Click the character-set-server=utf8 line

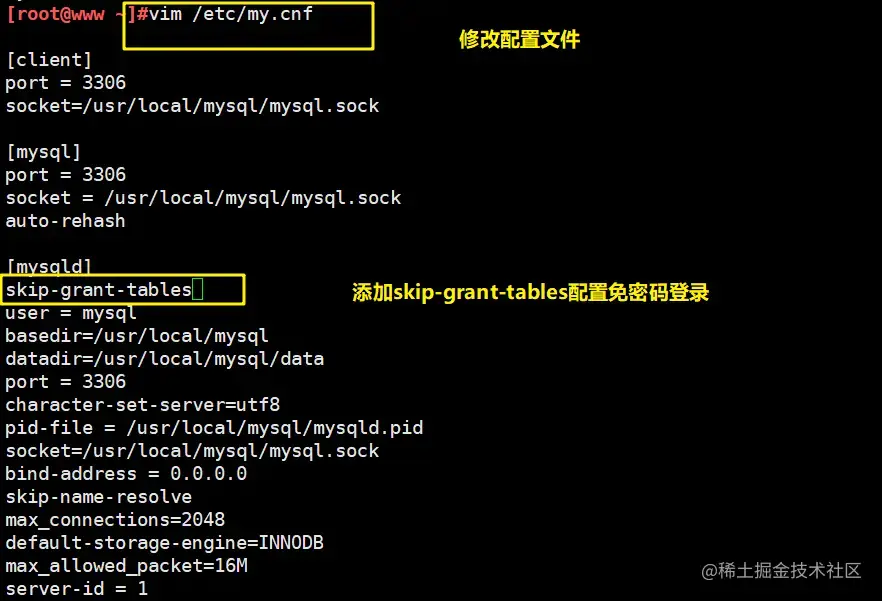click(143, 405)
